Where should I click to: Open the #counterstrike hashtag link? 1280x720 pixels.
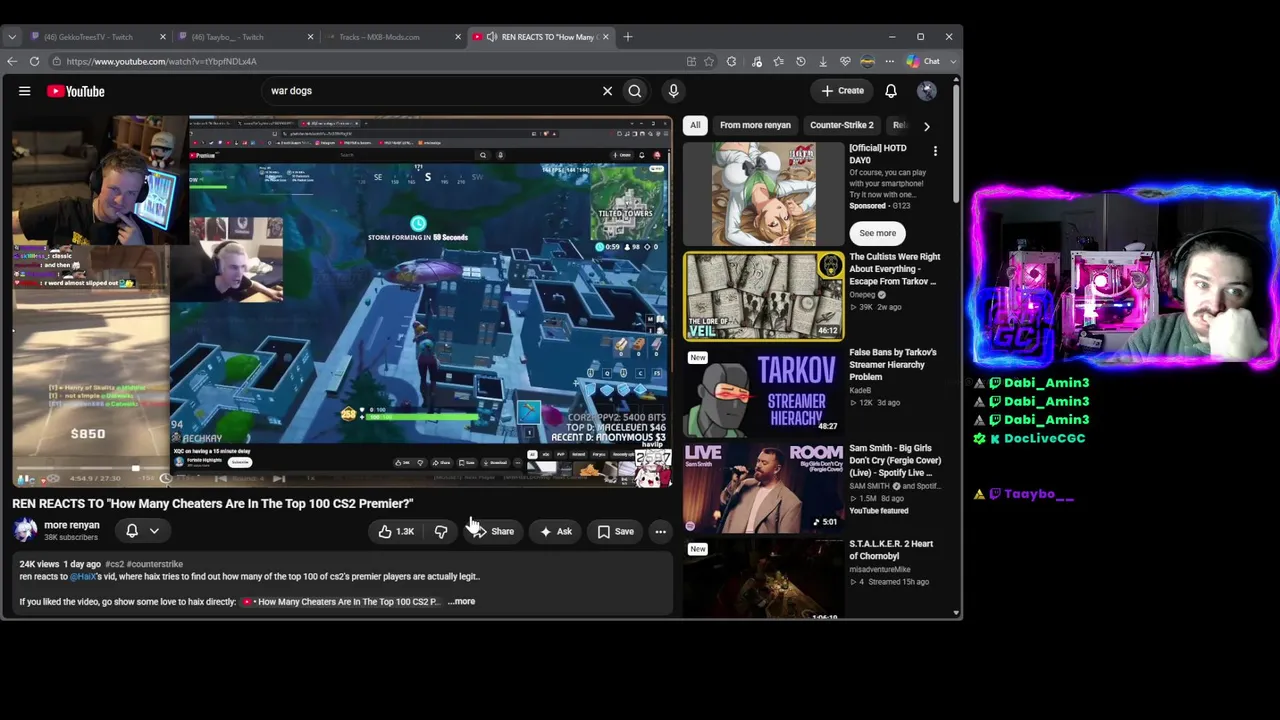tap(155, 564)
